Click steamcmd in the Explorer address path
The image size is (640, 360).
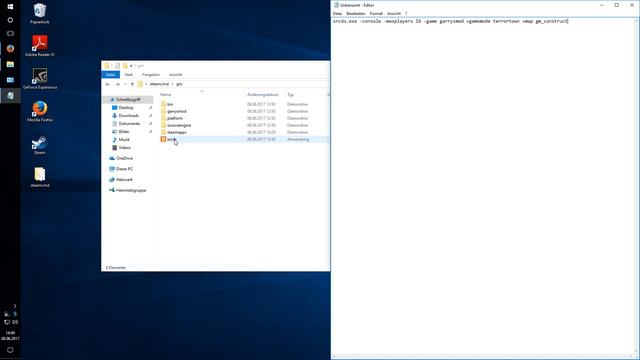[159, 84]
